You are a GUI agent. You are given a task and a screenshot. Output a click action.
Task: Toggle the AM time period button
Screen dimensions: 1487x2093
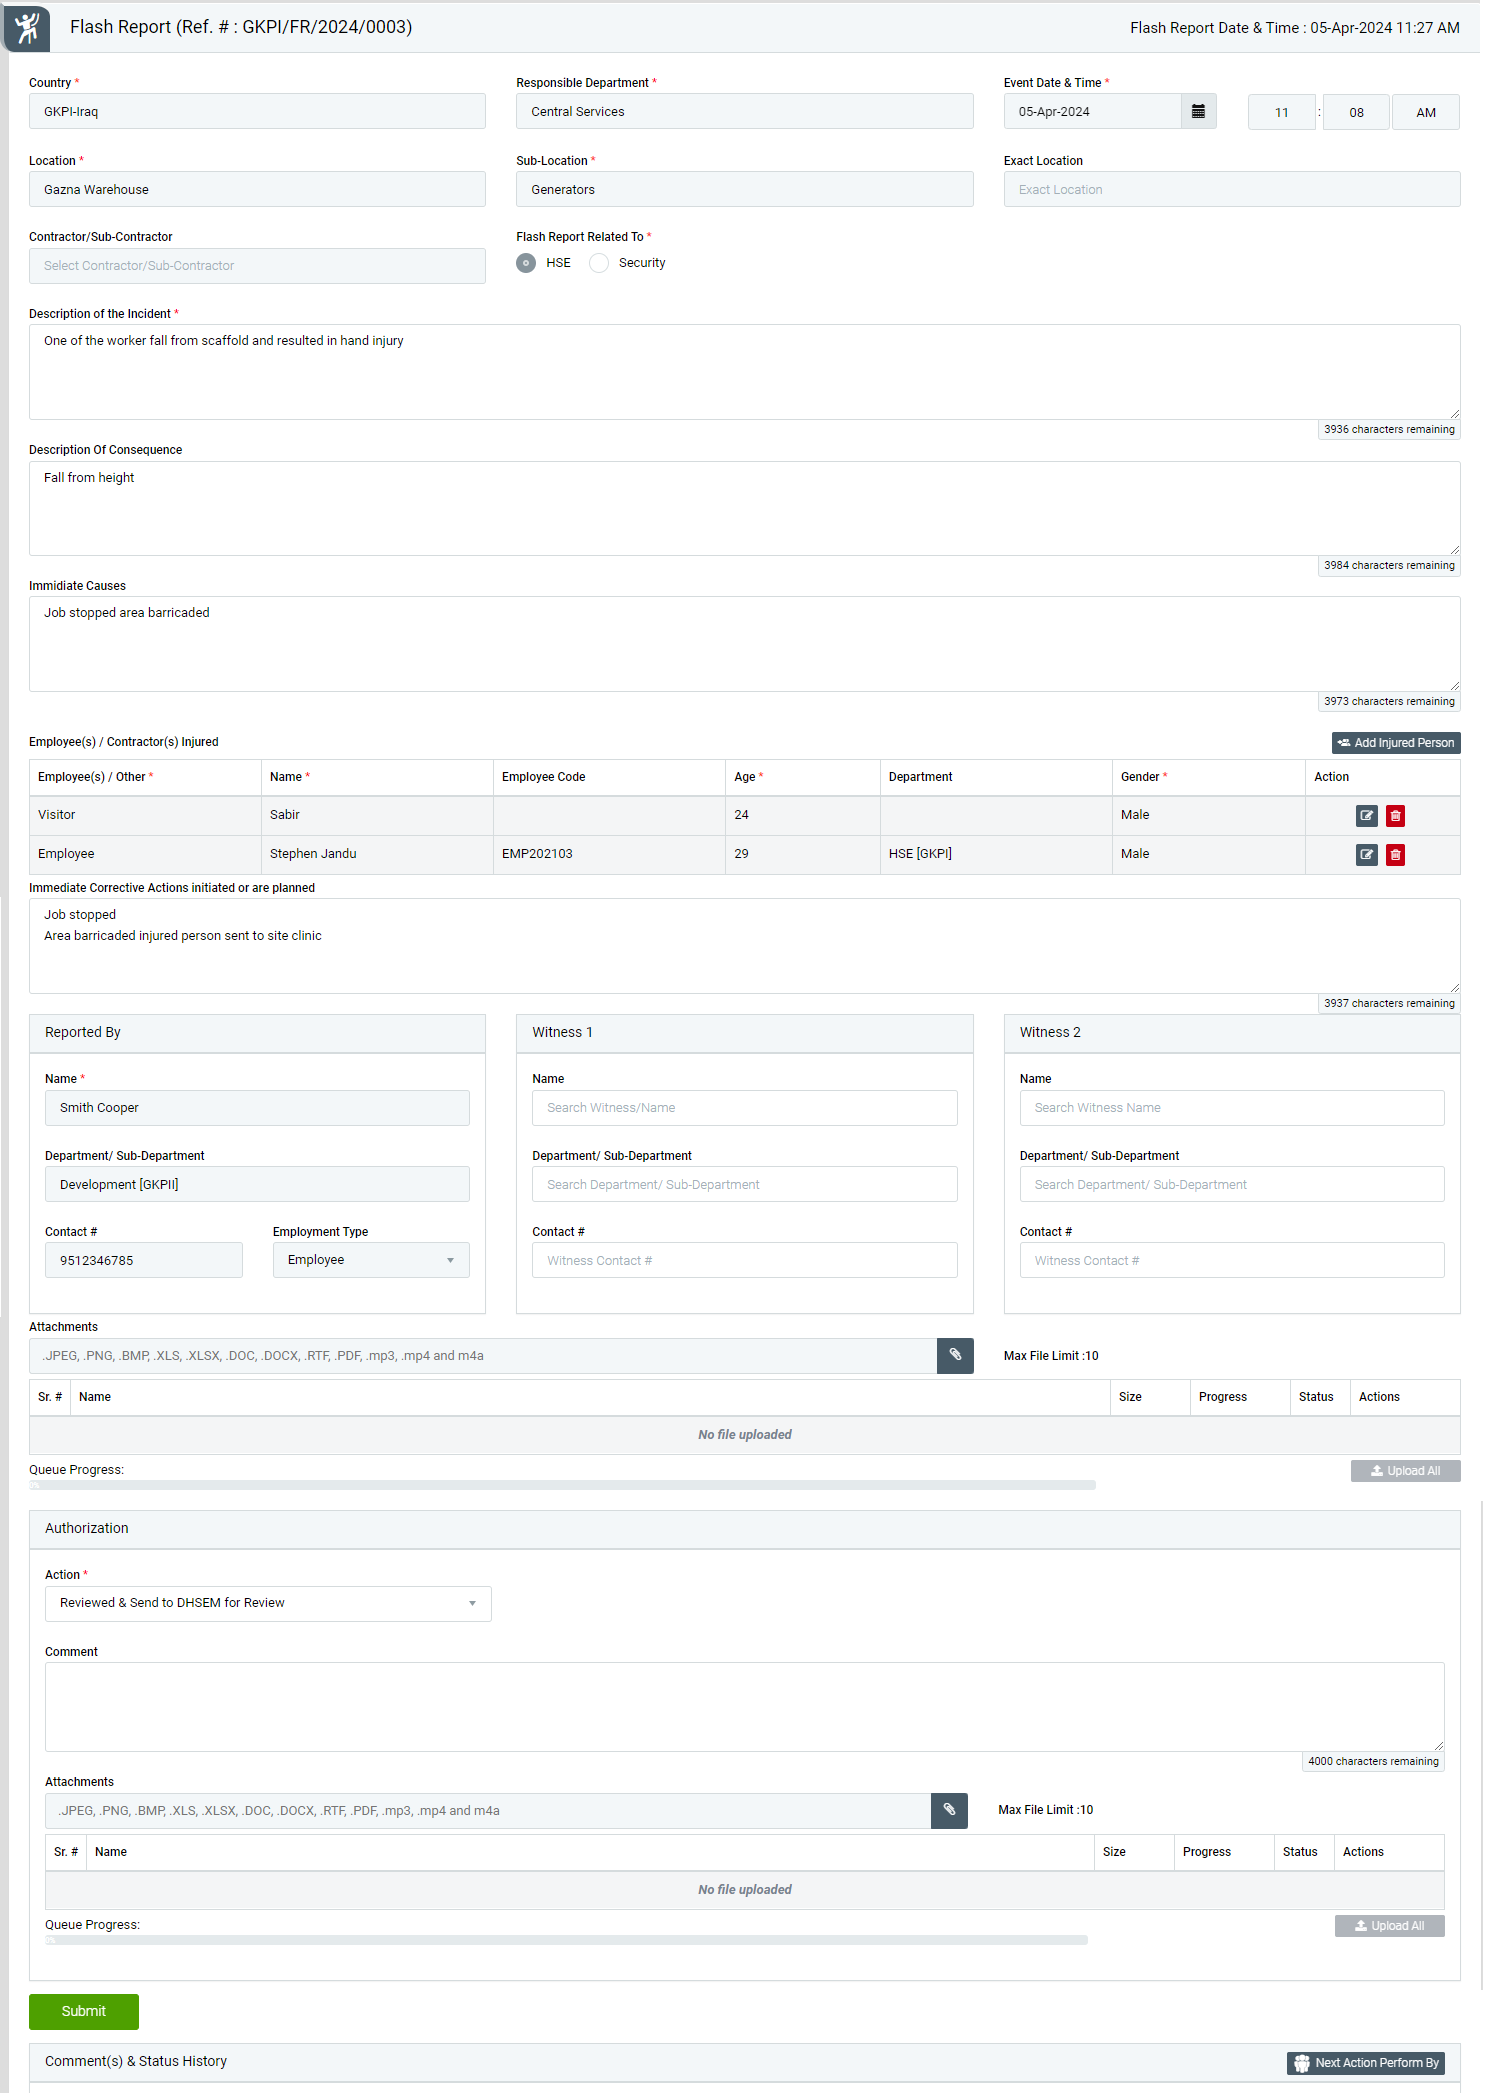[1425, 112]
